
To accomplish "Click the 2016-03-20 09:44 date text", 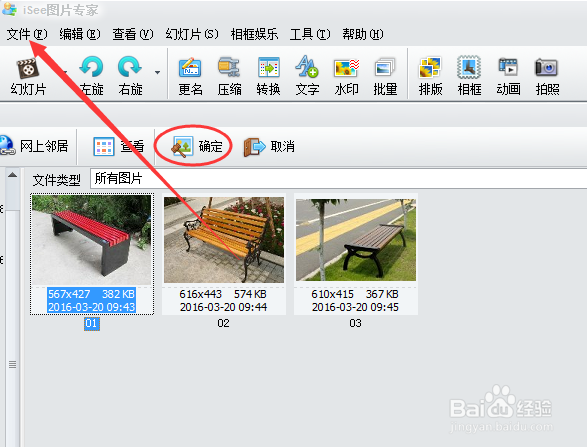I will point(223,307).
